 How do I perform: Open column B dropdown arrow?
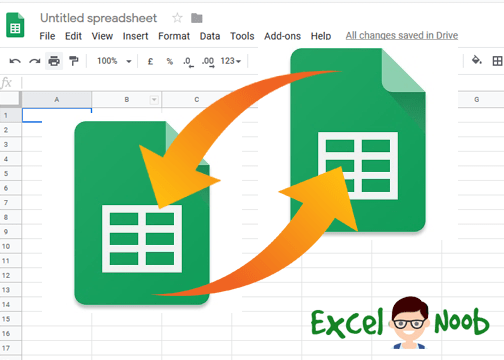click(x=154, y=100)
